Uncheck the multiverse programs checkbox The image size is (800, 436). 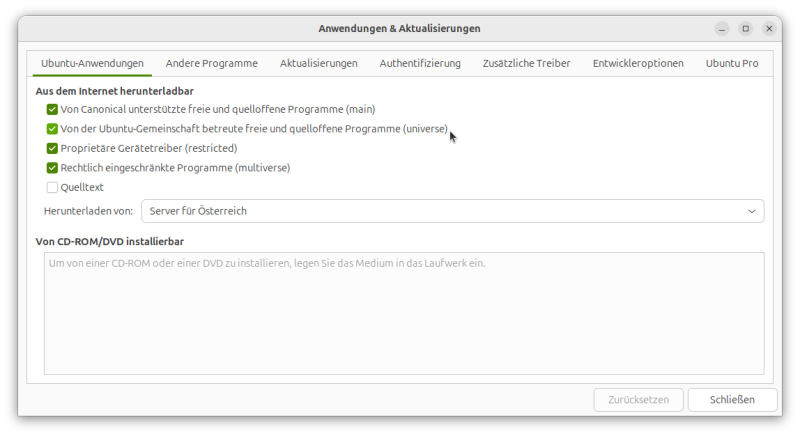(52, 168)
